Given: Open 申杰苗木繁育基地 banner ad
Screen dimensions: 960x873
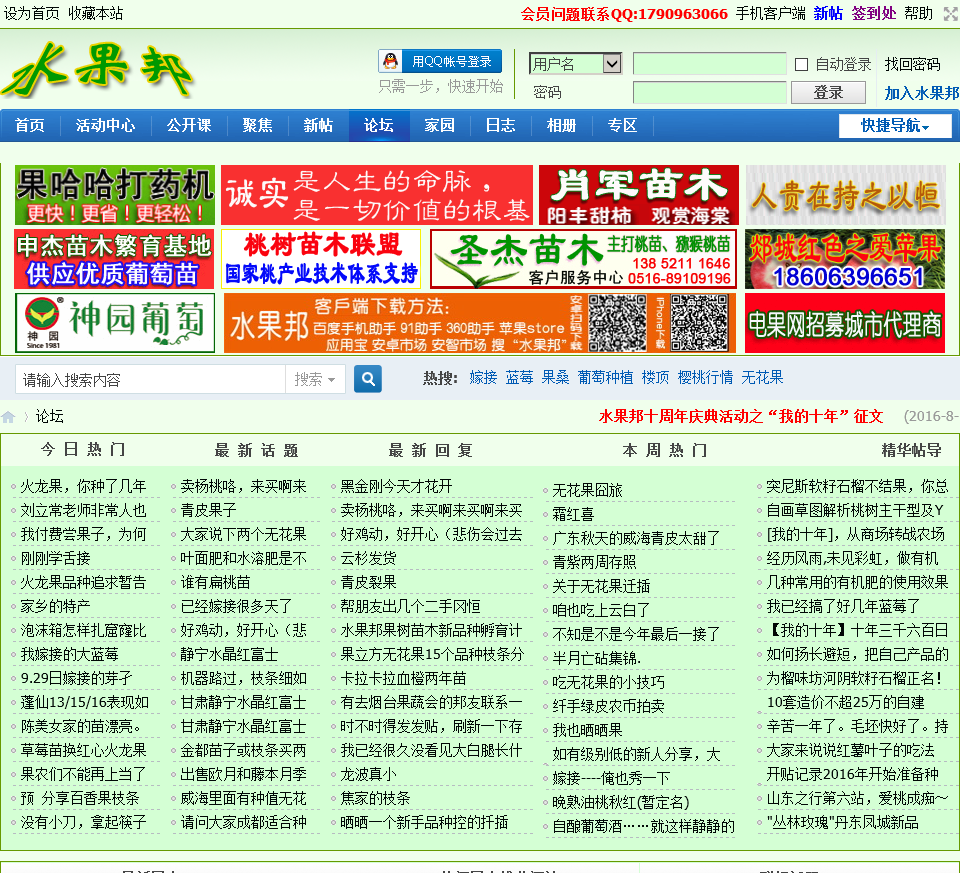Looking at the screenshot, I should point(114,259).
